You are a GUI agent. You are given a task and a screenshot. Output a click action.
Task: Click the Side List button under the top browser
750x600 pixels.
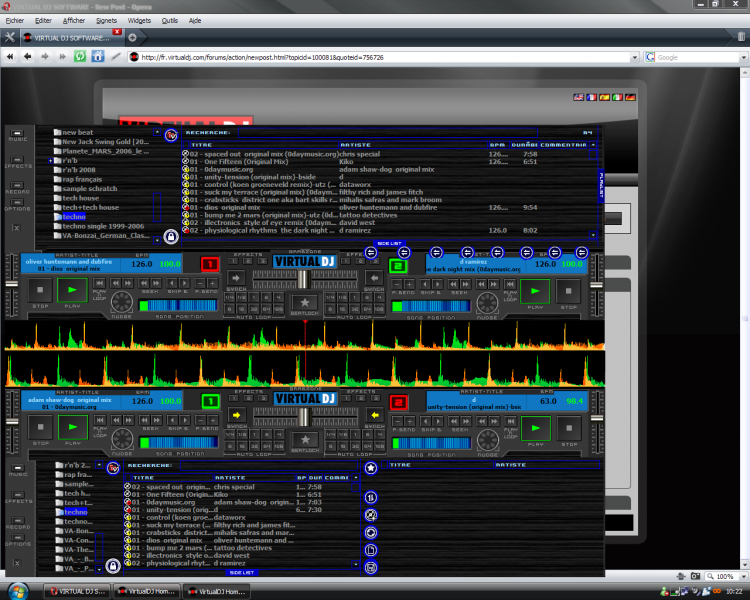[x=390, y=243]
